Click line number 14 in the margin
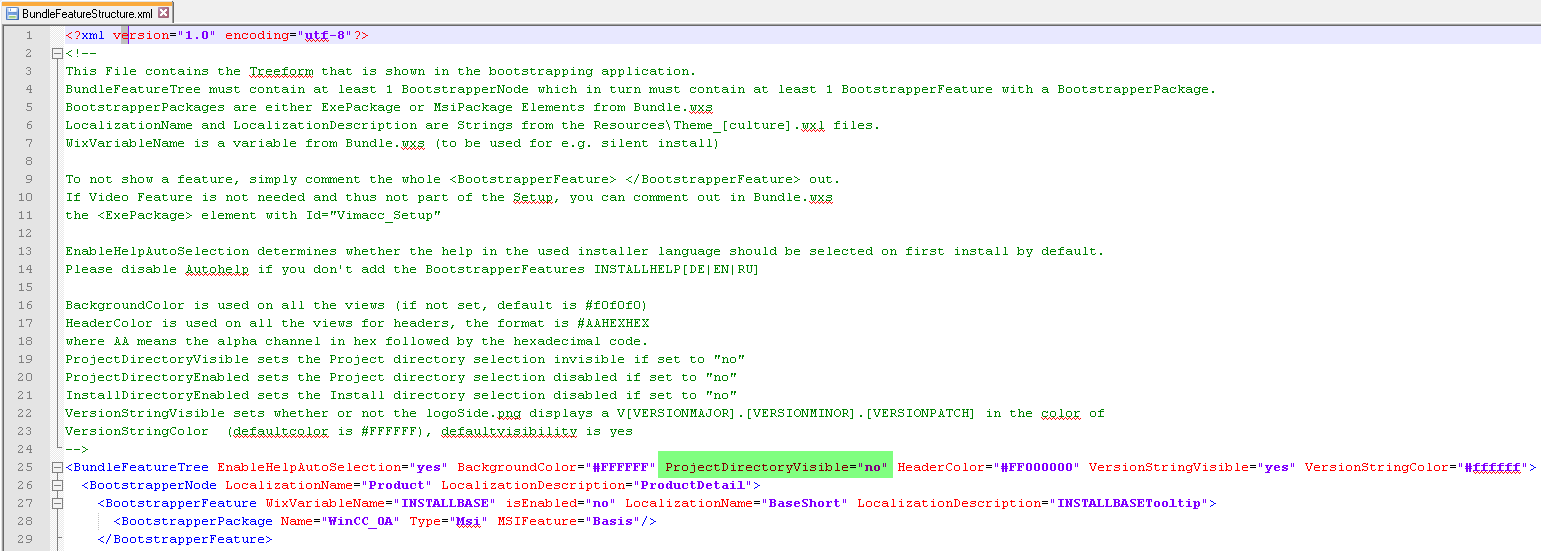Screen dimensions: 1541x551 tap(26, 269)
